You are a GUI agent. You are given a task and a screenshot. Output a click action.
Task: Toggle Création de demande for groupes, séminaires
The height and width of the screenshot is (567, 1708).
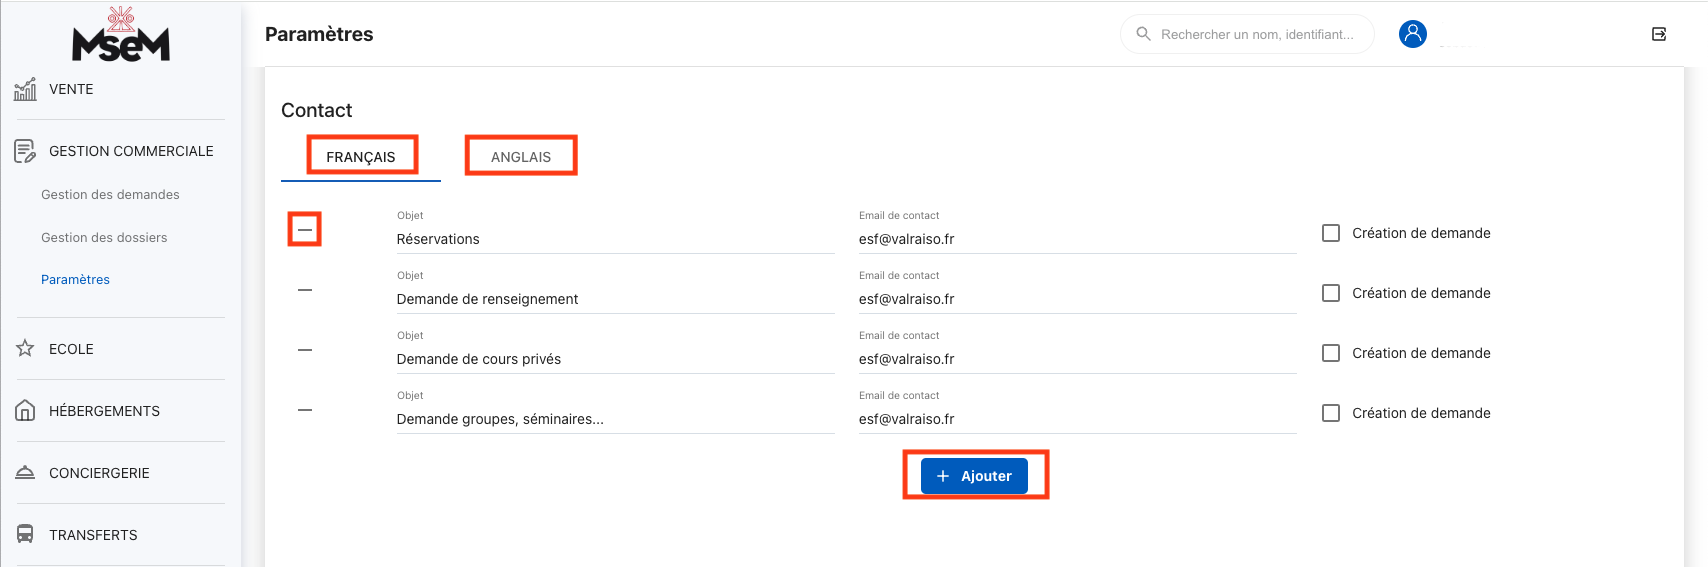(x=1331, y=413)
